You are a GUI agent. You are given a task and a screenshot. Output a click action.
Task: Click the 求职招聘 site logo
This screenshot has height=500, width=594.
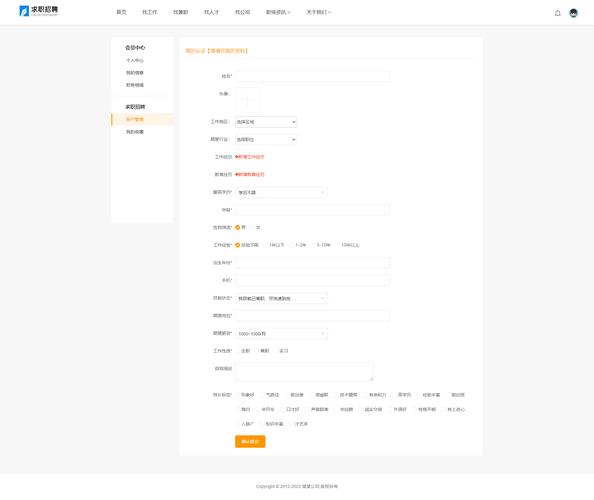pyautogui.click(x=39, y=11)
